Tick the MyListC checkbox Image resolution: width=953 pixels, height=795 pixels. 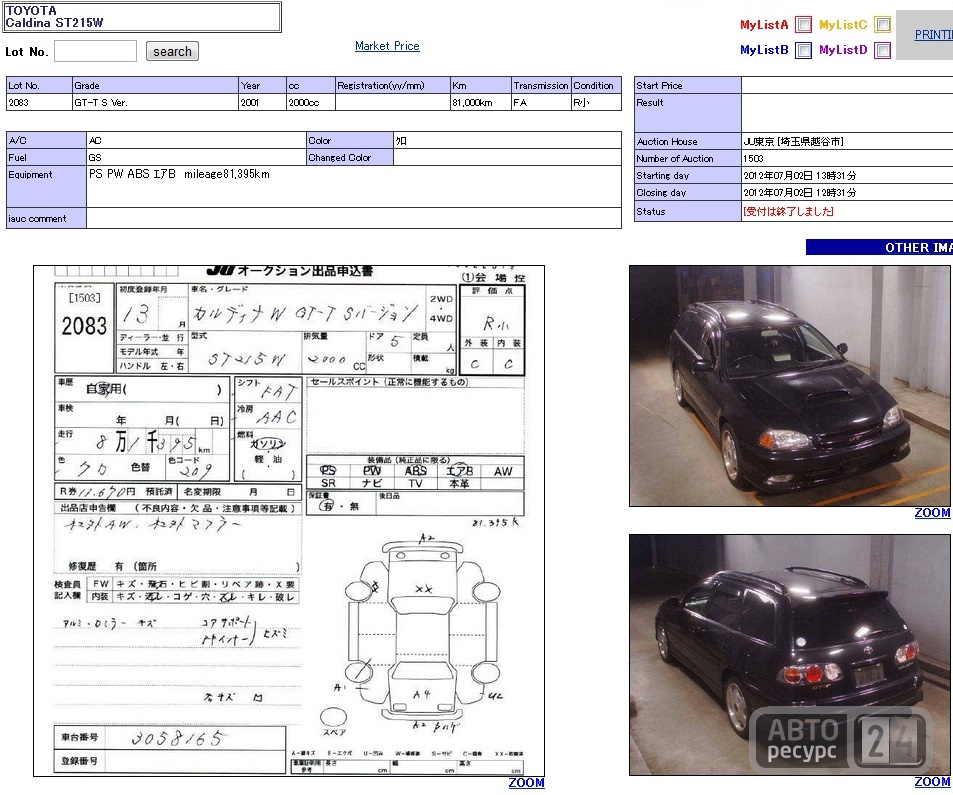pos(882,24)
